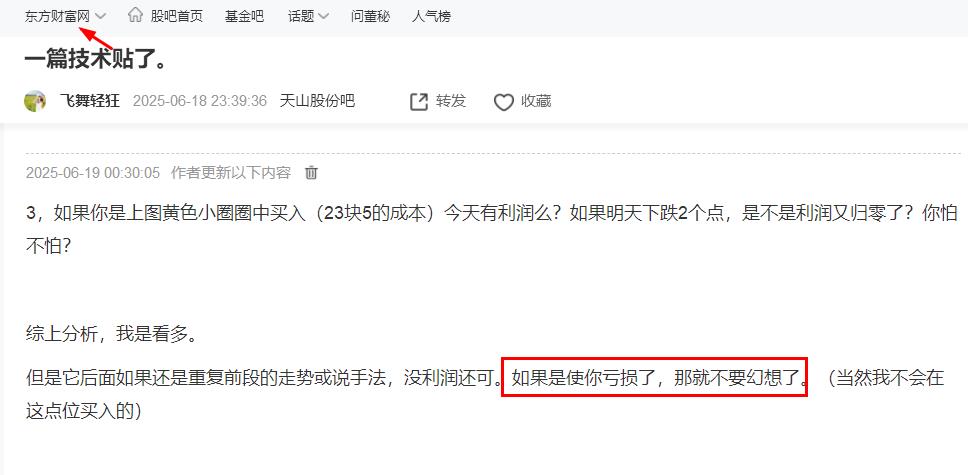Click the home icon beside 股吧首页
This screenshot has width=968, height=475.
[x=135, y=15]
